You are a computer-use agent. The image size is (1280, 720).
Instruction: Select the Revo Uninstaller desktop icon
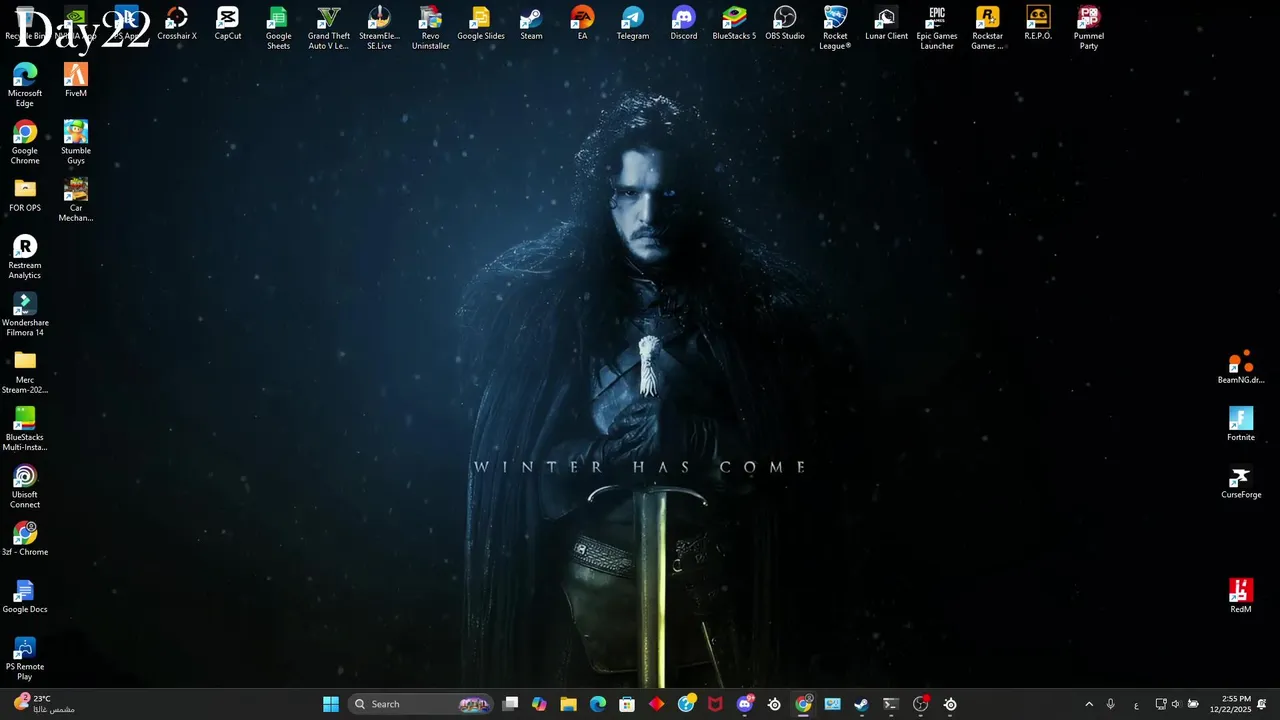430,28
